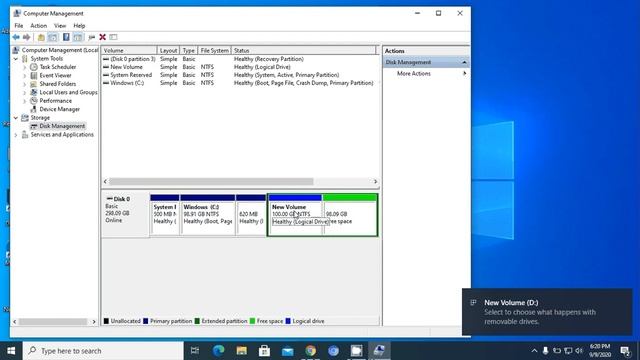Expand the Task Scheduler branch
640x360 pixels.
(x=24, y=67)
